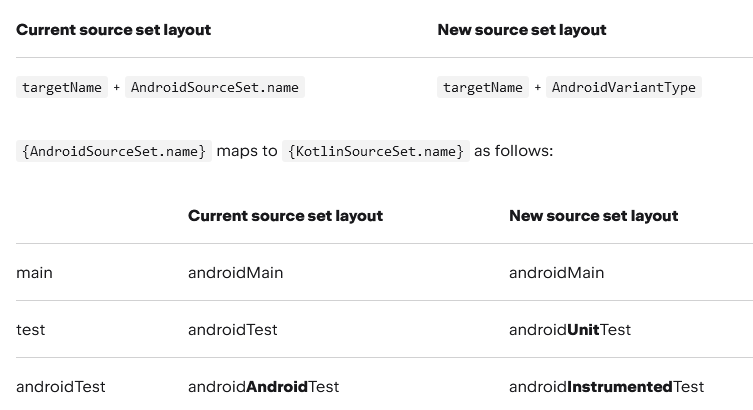753x410 pixels.
Task: Click second table's 'Current source set layout' header
Action: click(286, 216)
